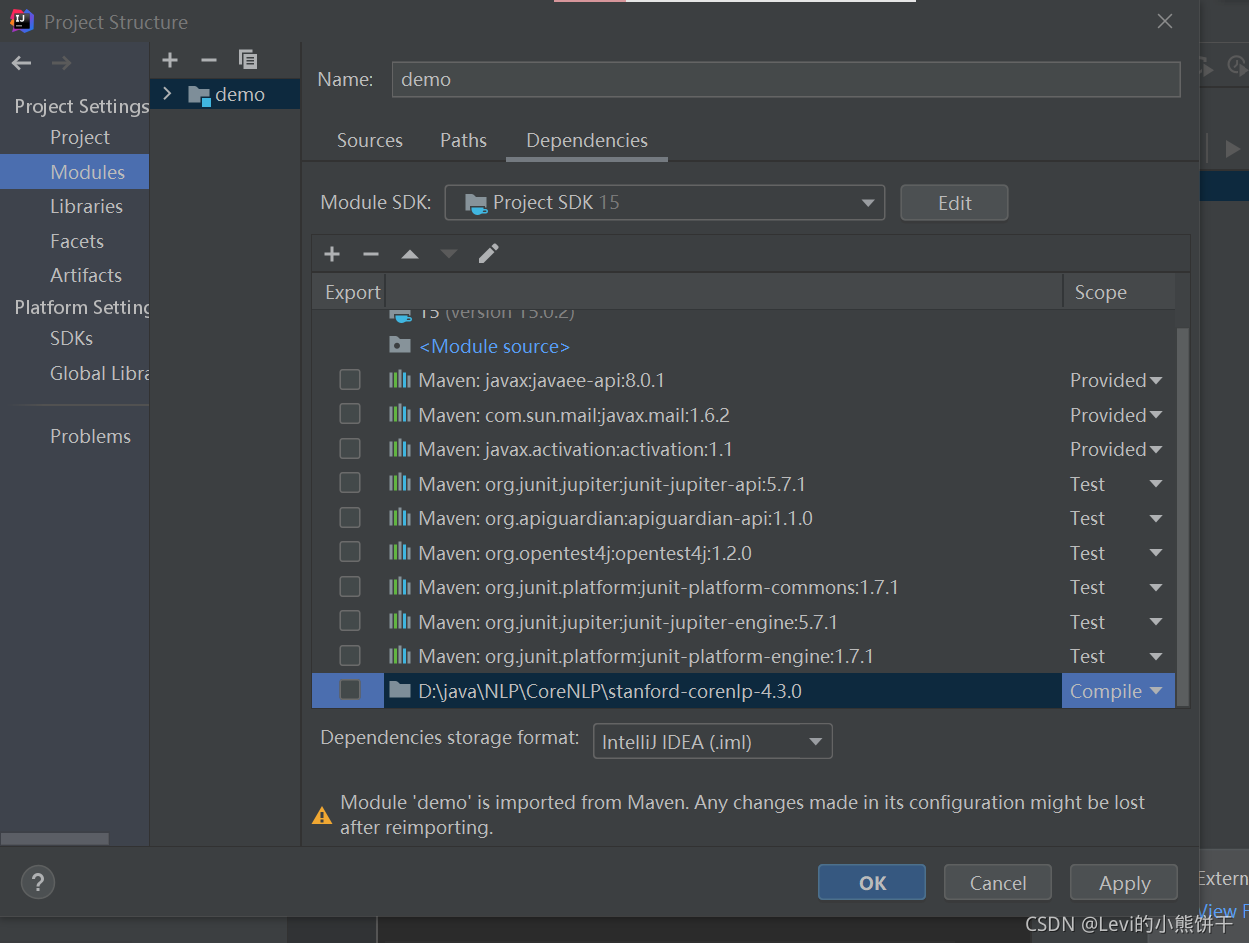This screenshot has width=1249, height=943.
Task: Toggle export for opentest4j dependency
Action: (350, 552)
